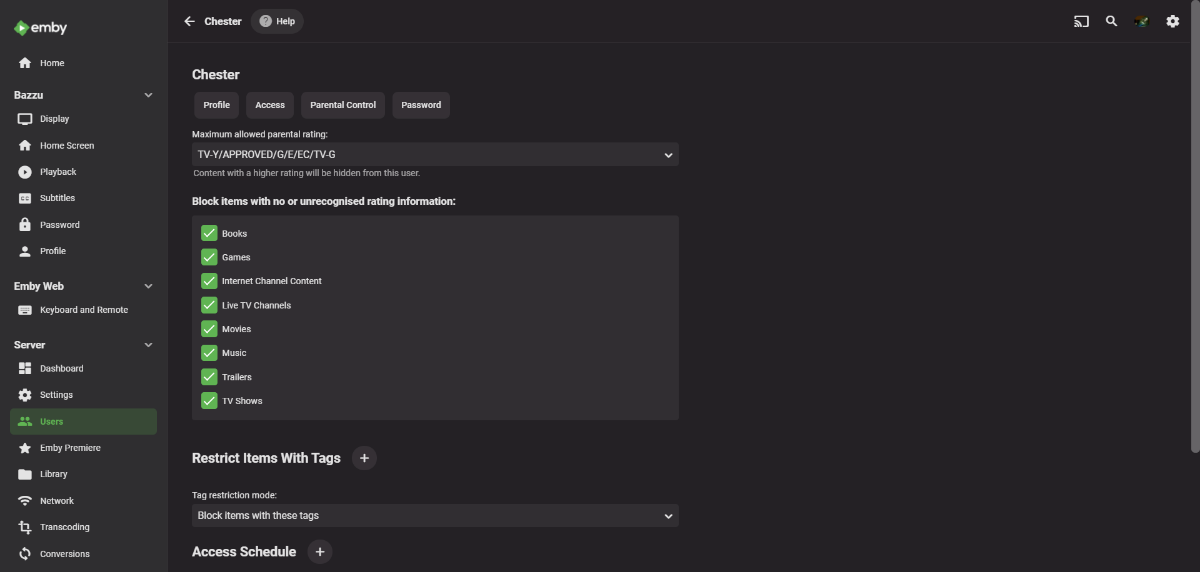
Task: Open the settings gear in header
Action: (1173, 21)
